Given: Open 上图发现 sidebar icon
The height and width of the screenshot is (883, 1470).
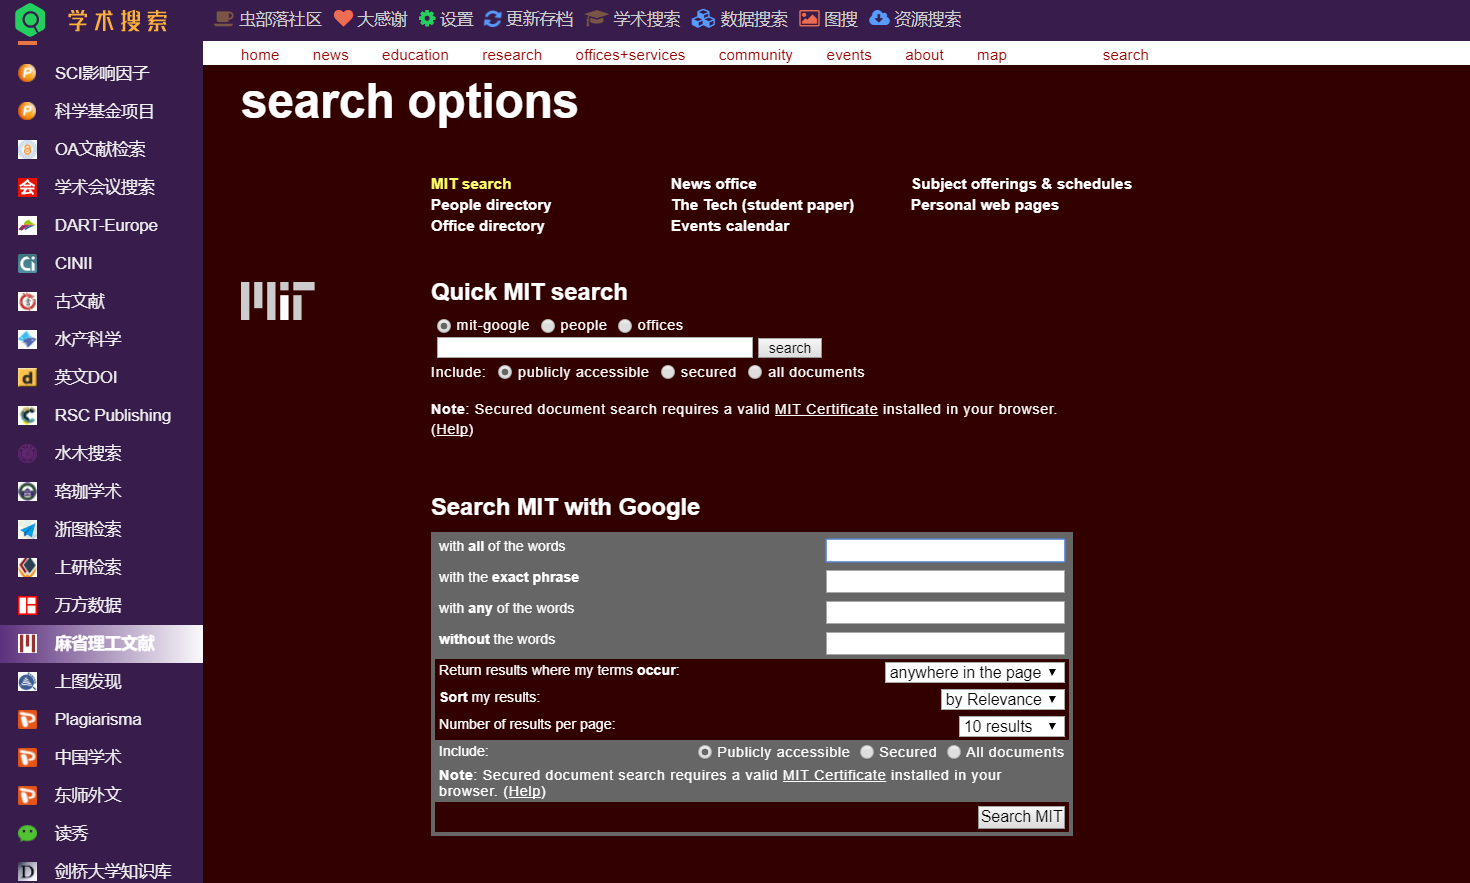Looking at the screenshot, I should pos(28,681).
